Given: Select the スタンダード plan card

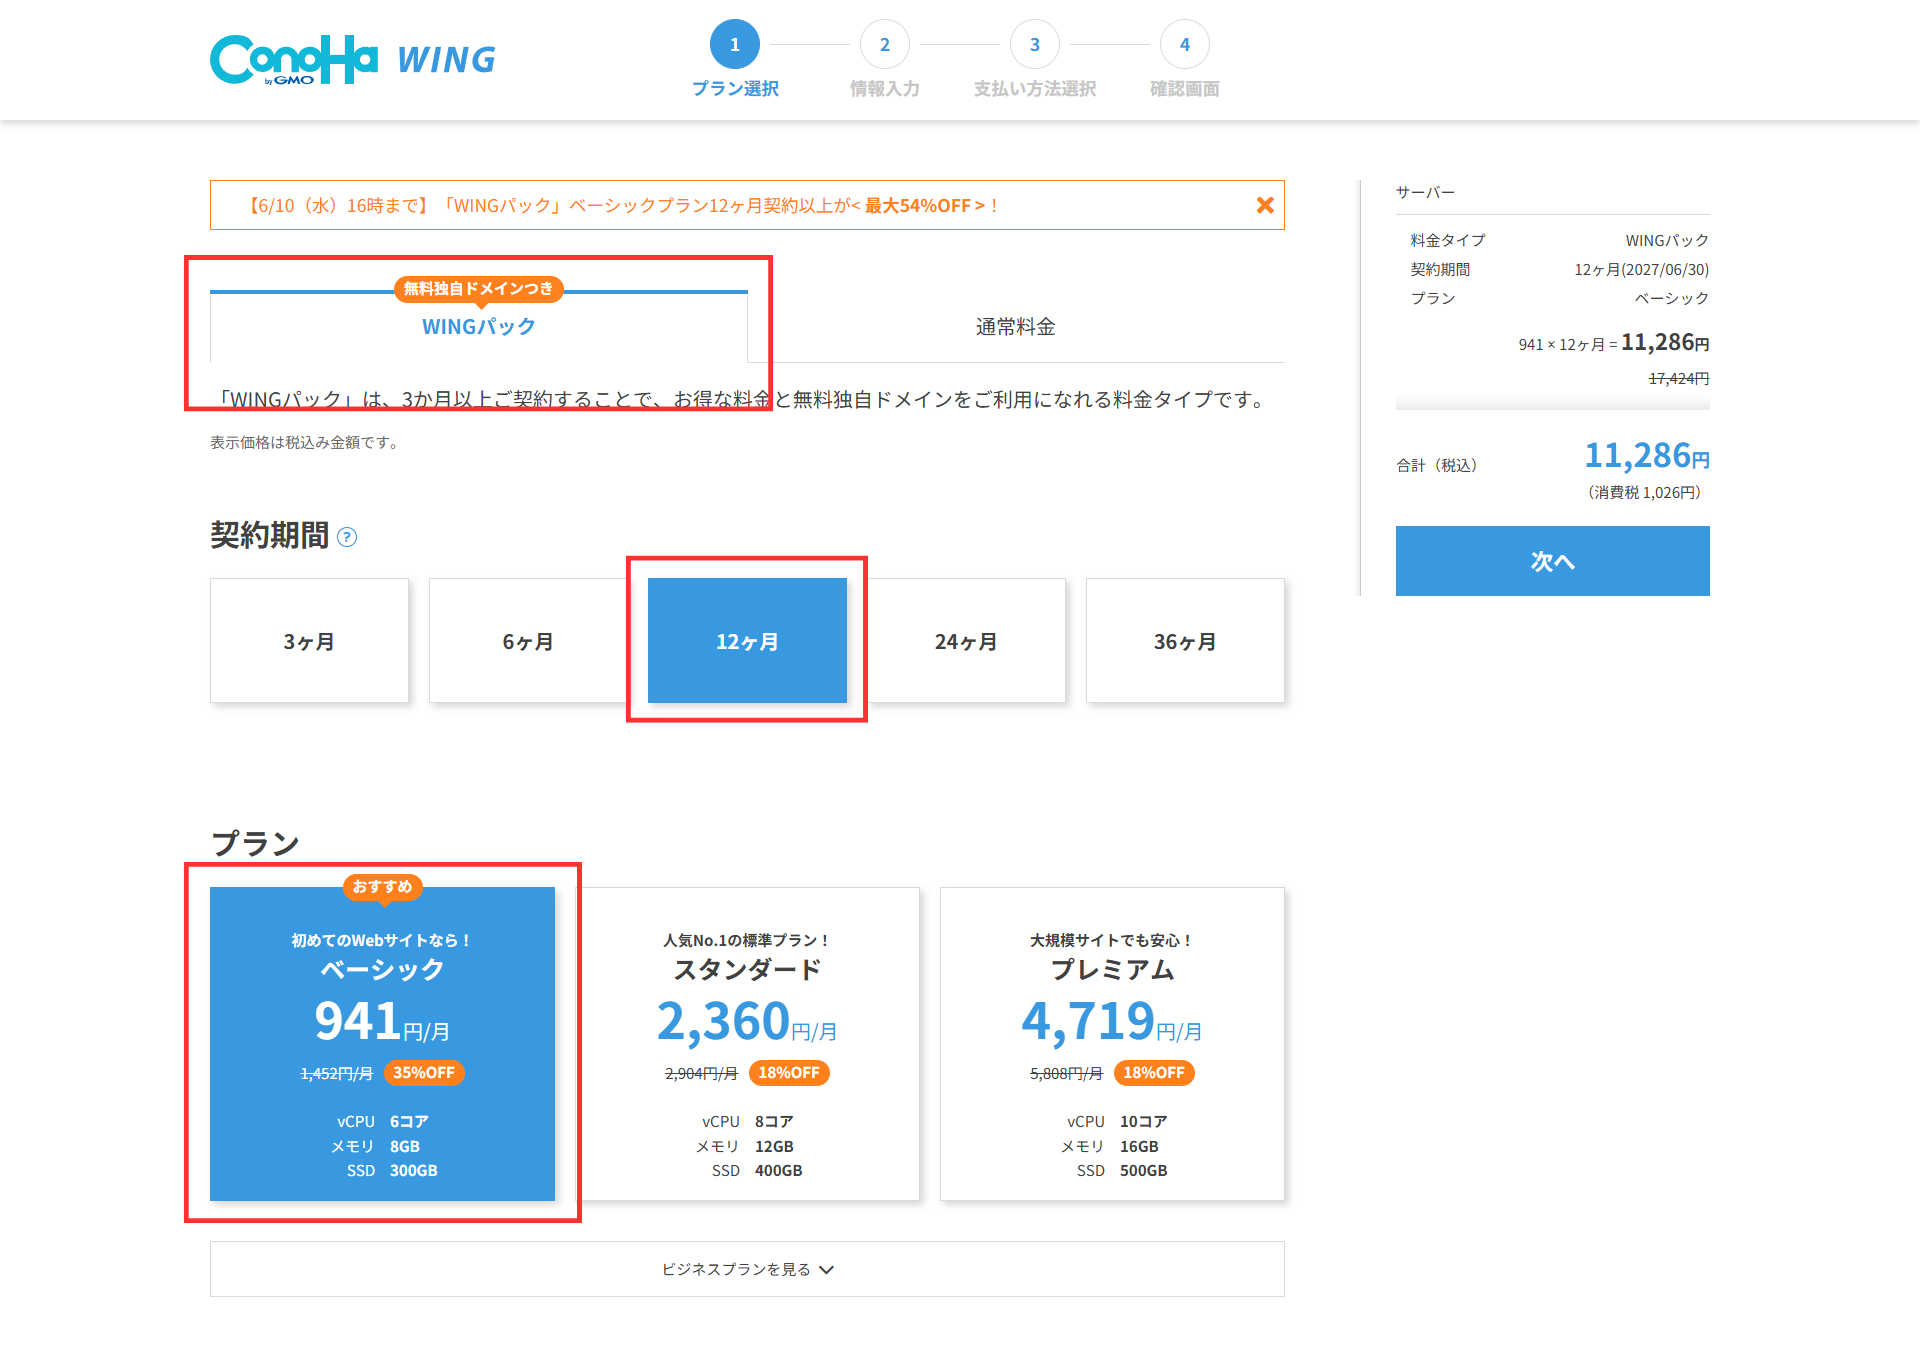Looking at the screenshot, I should 747,1044.
